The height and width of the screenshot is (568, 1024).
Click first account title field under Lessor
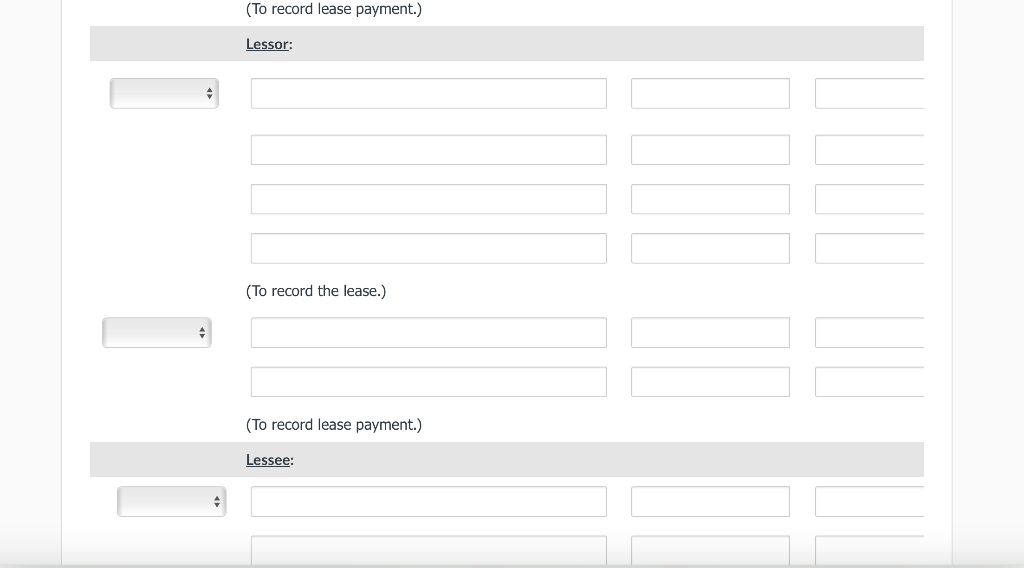tap(428, 94)
